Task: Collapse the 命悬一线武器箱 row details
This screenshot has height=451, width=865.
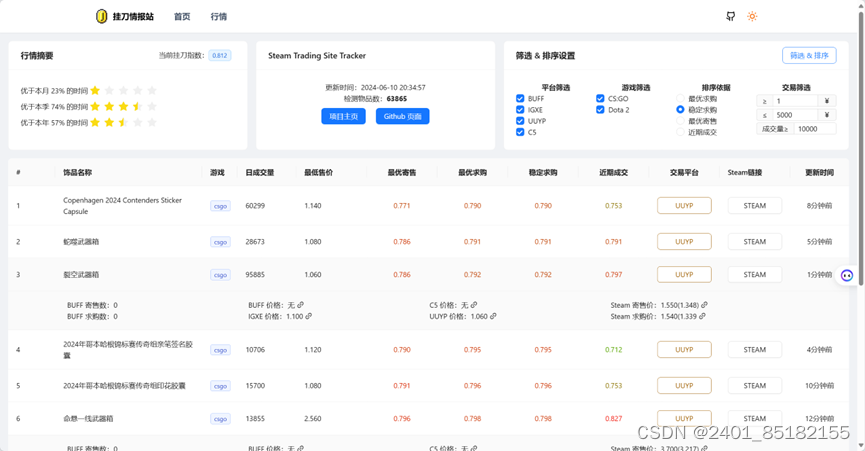Action: pos(429,418)
